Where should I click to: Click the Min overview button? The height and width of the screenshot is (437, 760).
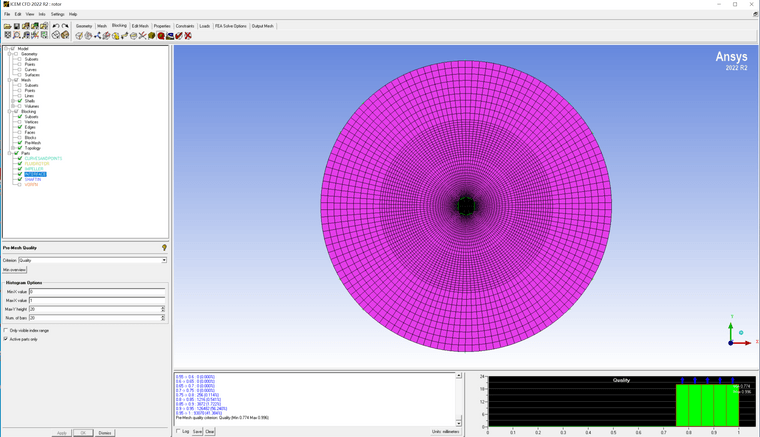coord(14,270)
